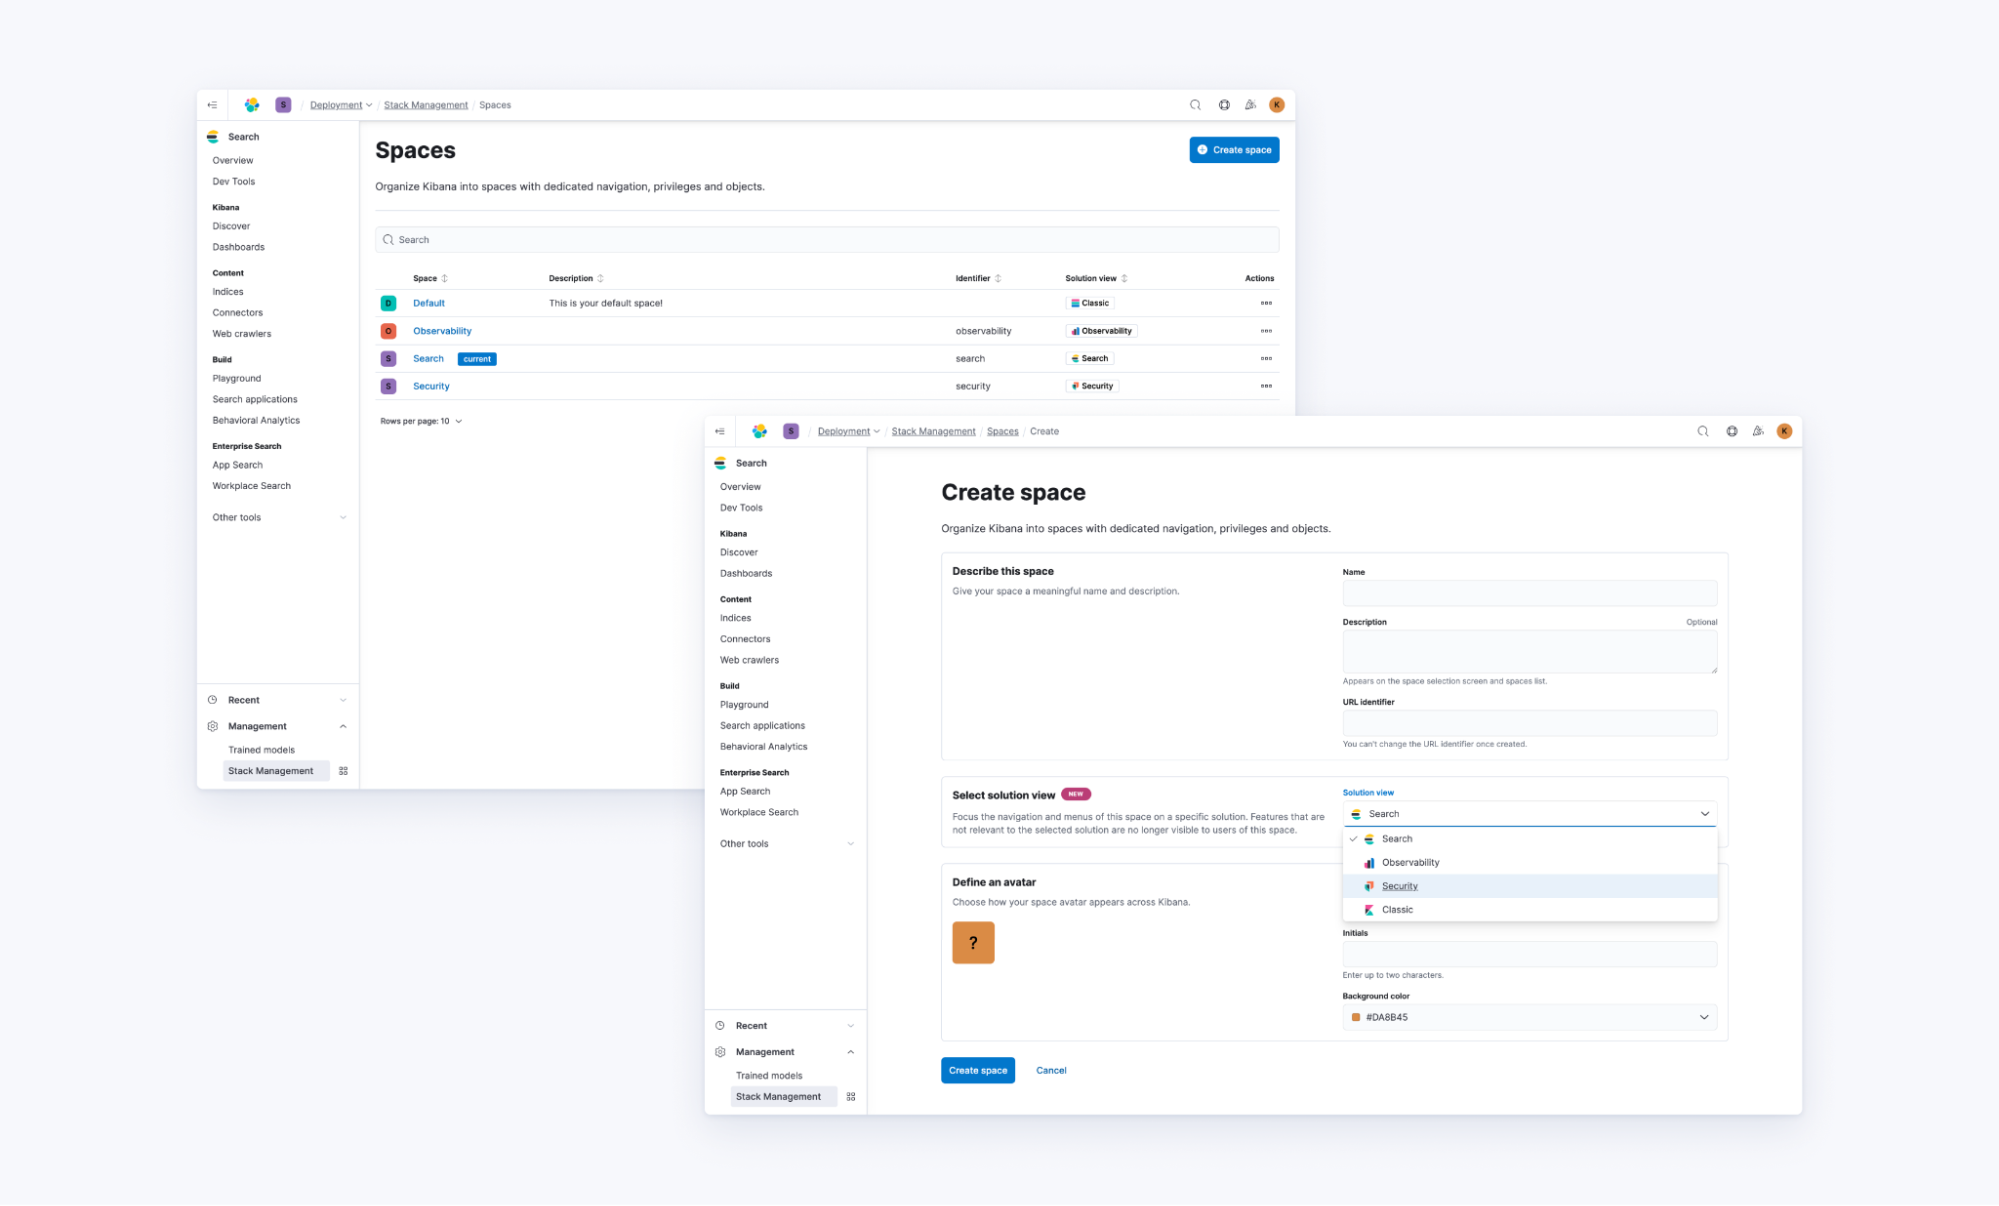Image resolution: width=1999 pixels, height=1206 pixels.
Task: Collapse side navigation in Create space window
Action: (x=720, y=431)
